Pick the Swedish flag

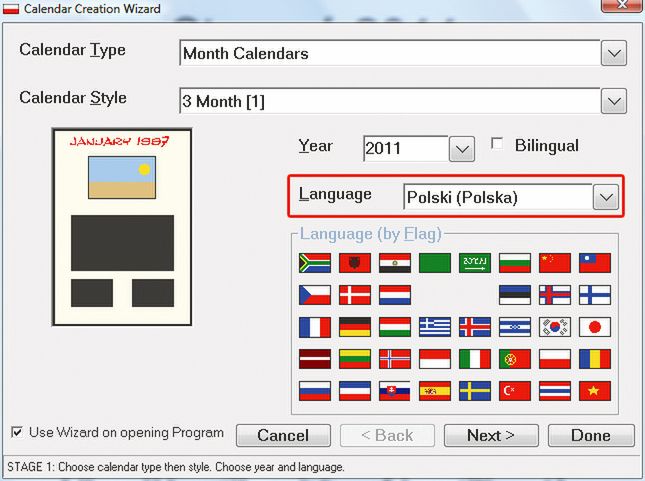[475, 391]
